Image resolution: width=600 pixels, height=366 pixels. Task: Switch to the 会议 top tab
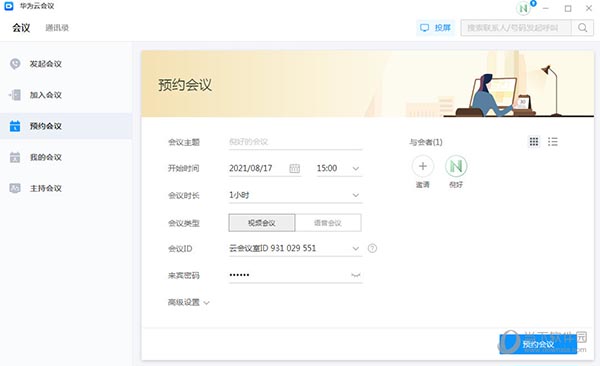pyautogui.click(x=21, y=28)
